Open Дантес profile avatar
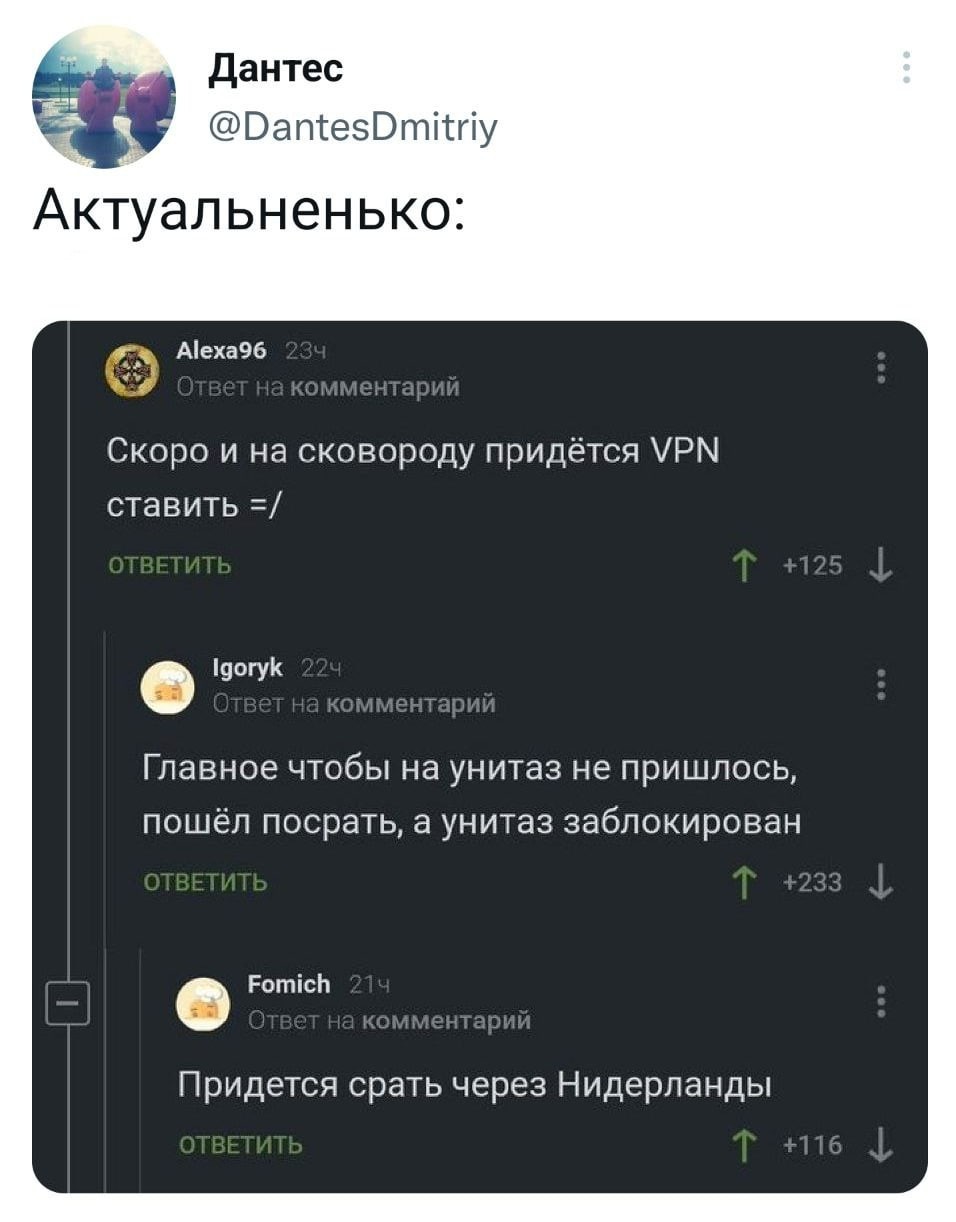956x1222 pixels. [x=104, y=97]
